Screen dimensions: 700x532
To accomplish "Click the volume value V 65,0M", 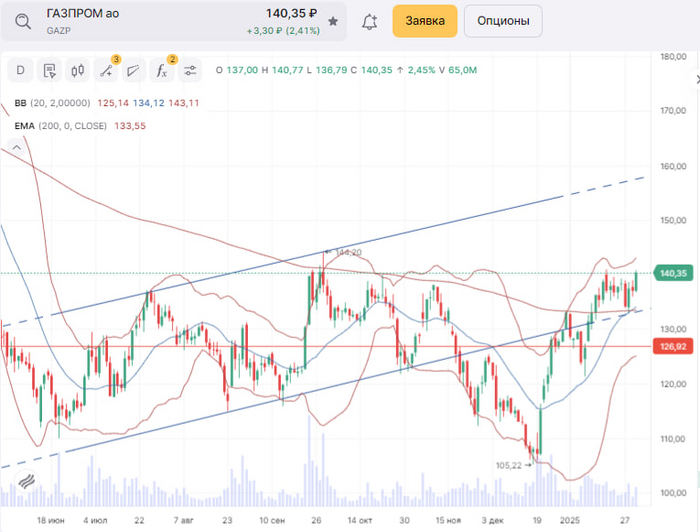I will click(x=458, y=70).
